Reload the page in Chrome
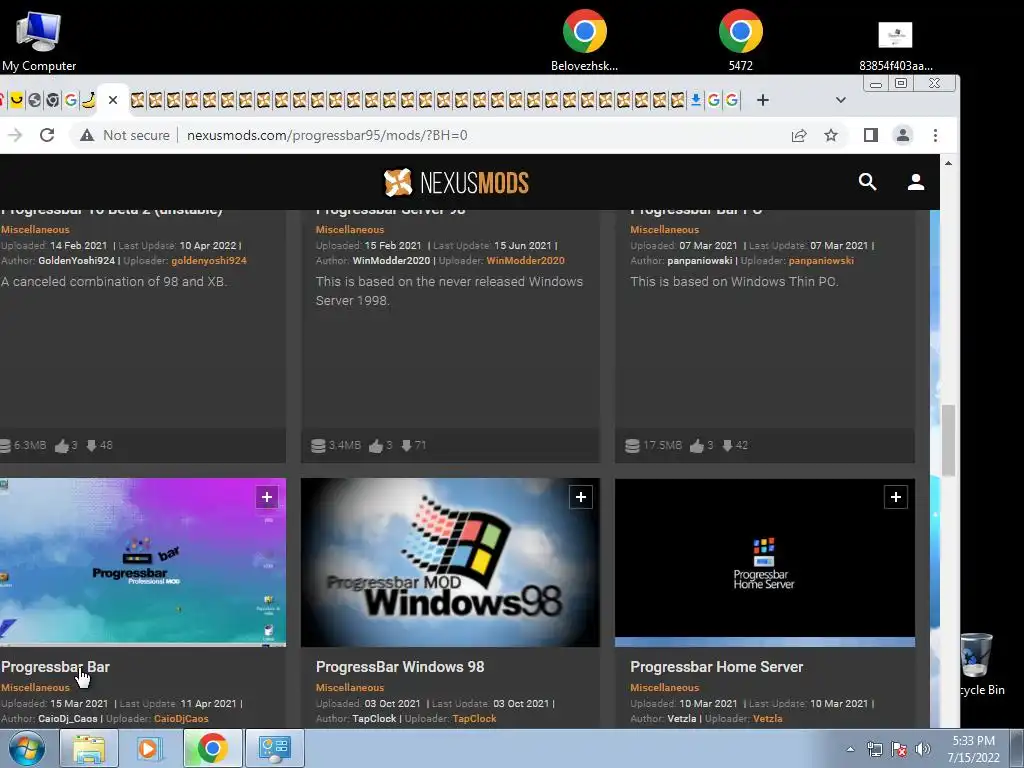Image resolution: width=1024 pixels, height=768 pixels. pyautogui.click(x=47, y=135)
